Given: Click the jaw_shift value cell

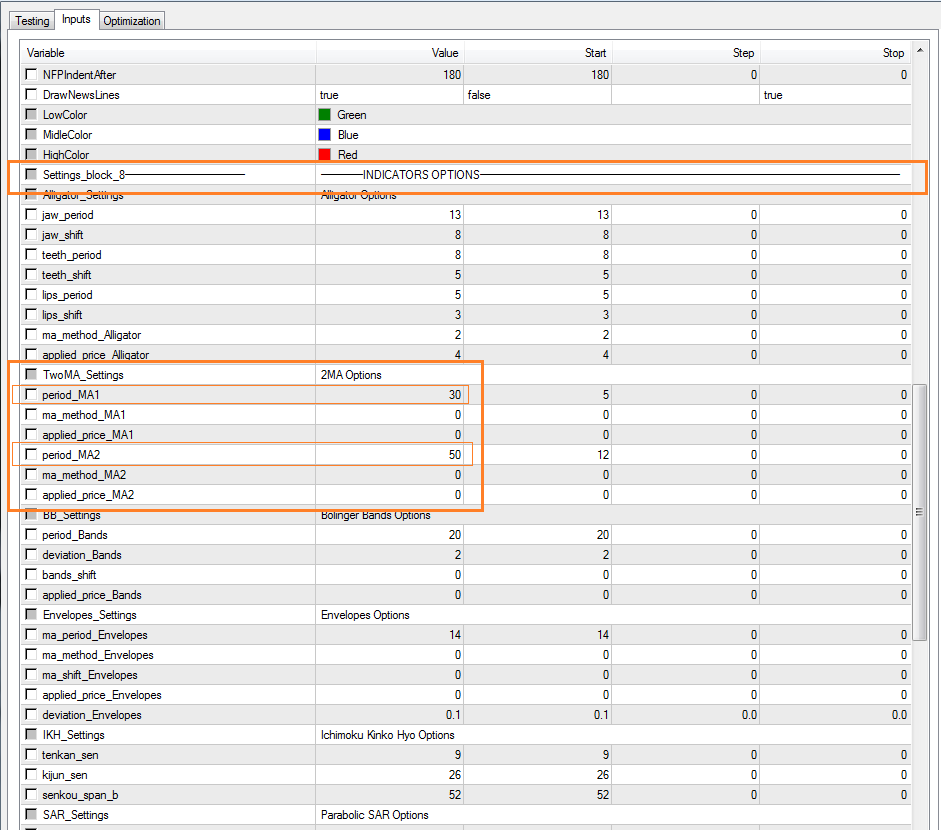Looking at the screenshot, I should tap(389, 235).
